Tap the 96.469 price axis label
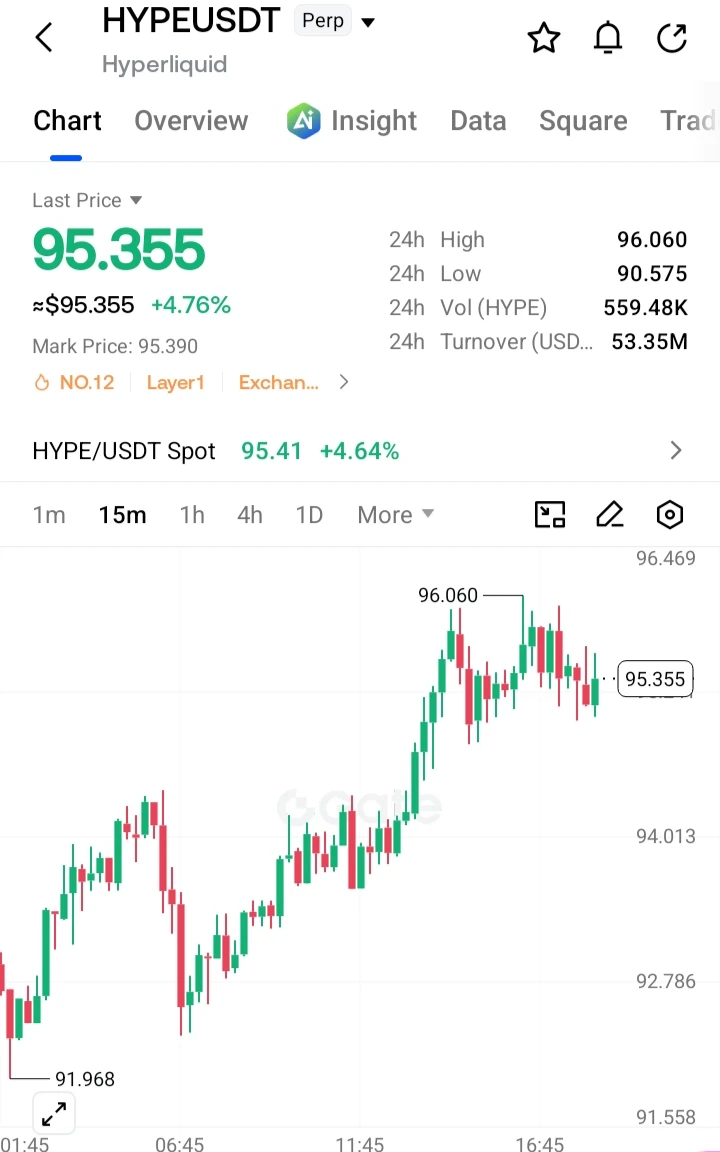This screenshot has height=1152, width=720. [x=665, y=558]
